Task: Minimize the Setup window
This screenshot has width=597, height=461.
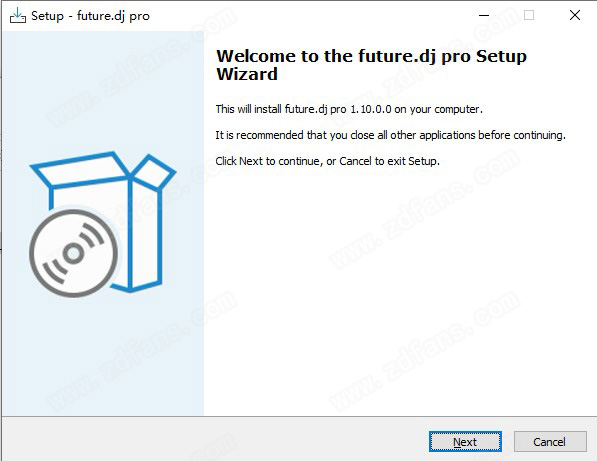Action: click(484, 16)
